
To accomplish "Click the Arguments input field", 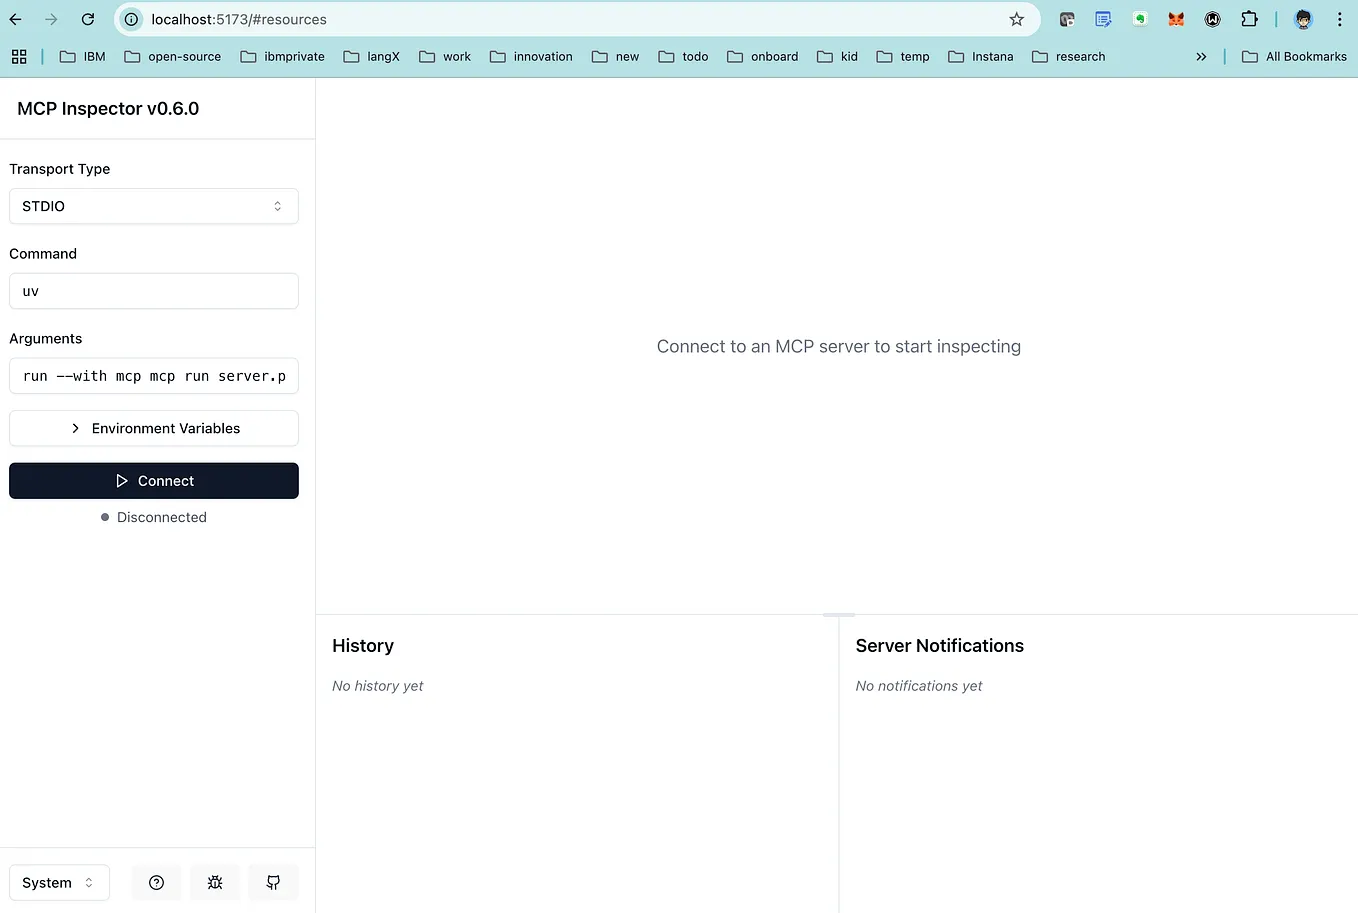I will coord(153,376).
